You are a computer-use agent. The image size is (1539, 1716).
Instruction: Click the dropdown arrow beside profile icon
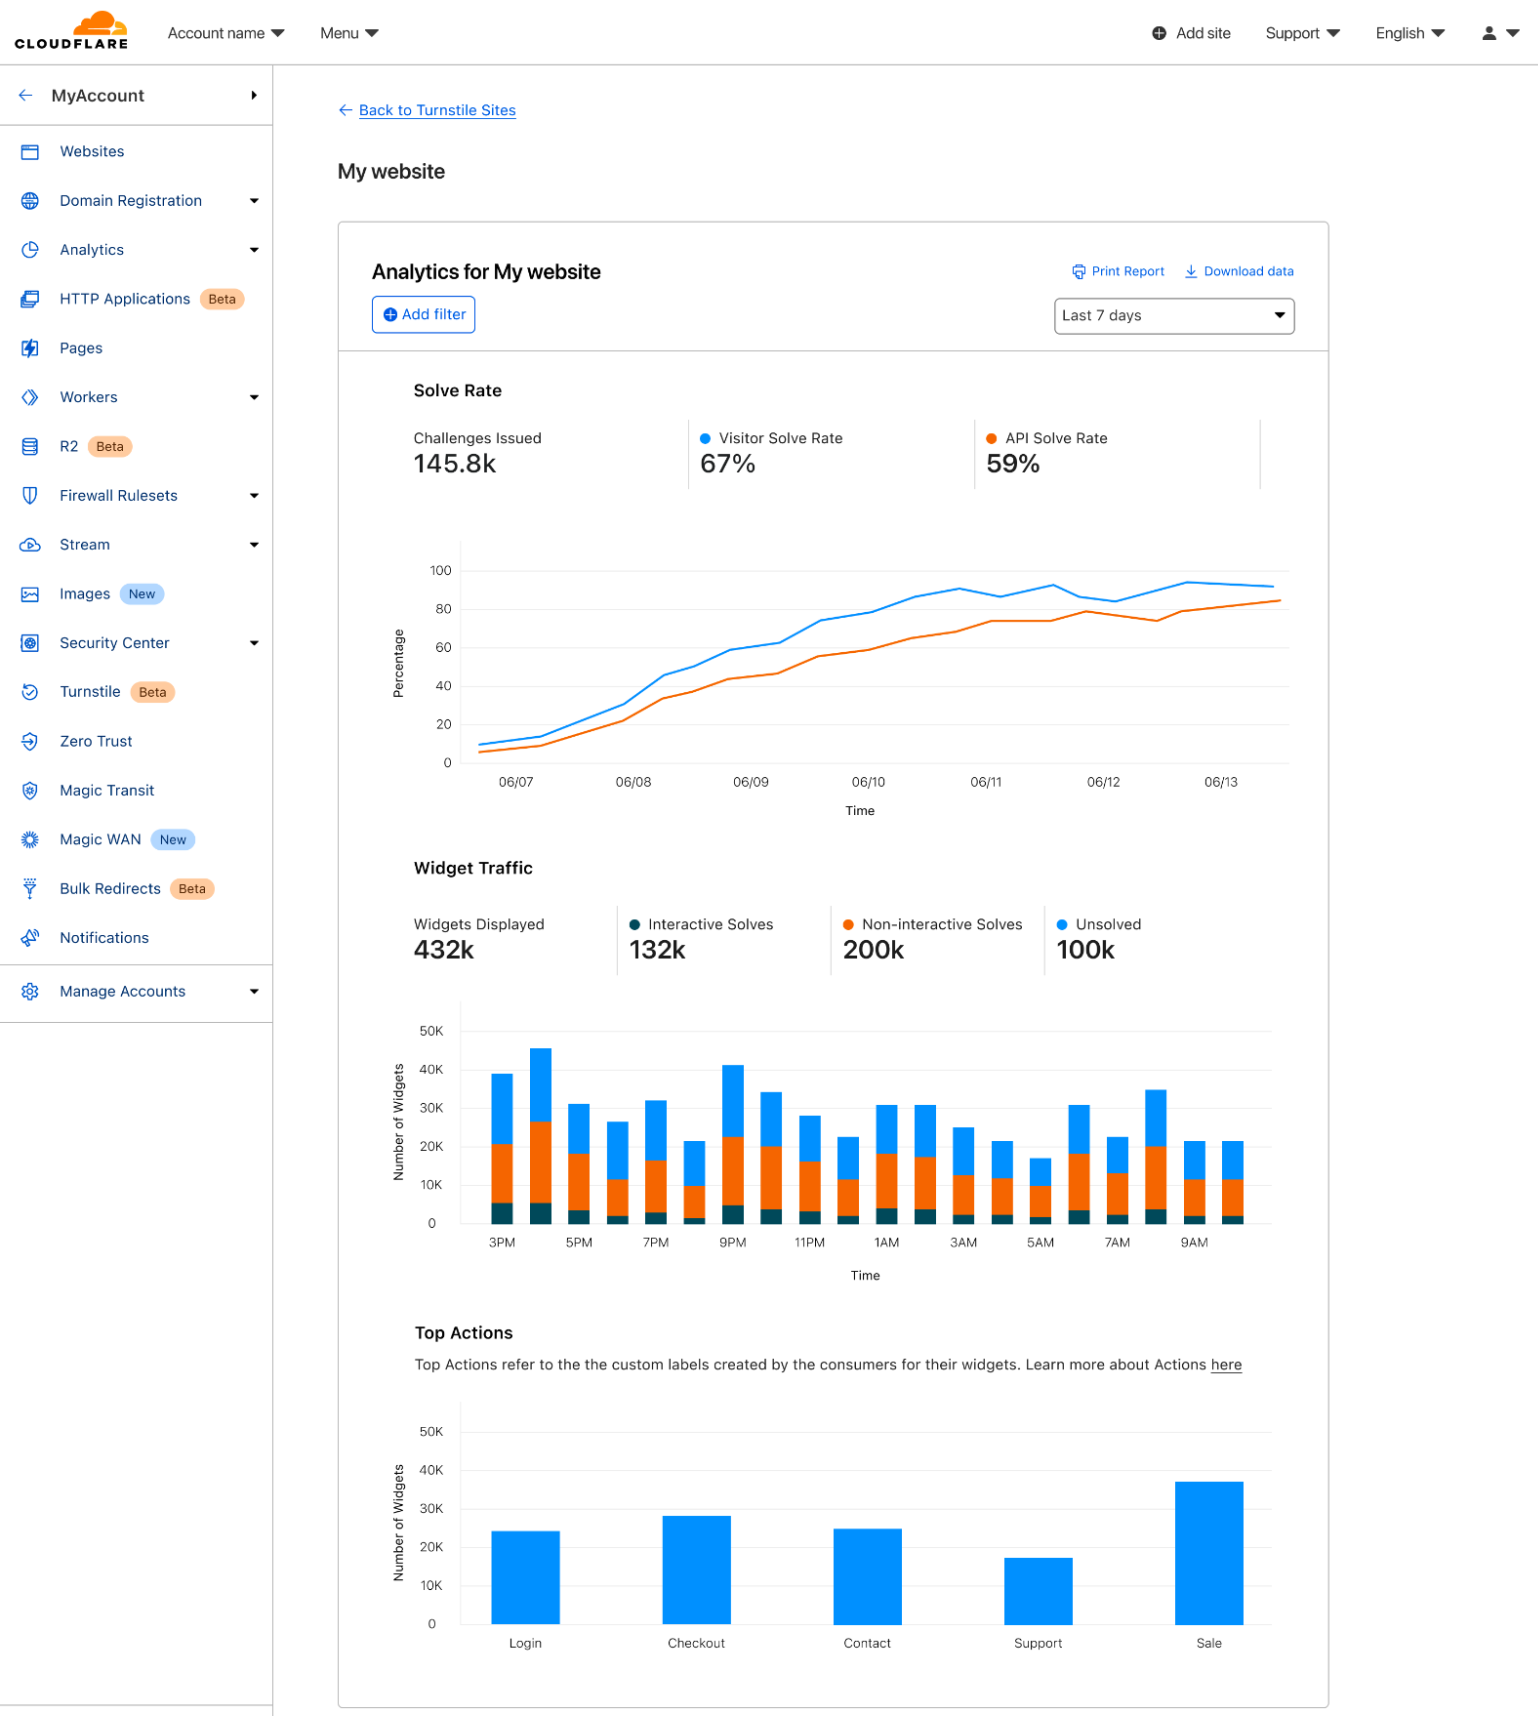1512,33
